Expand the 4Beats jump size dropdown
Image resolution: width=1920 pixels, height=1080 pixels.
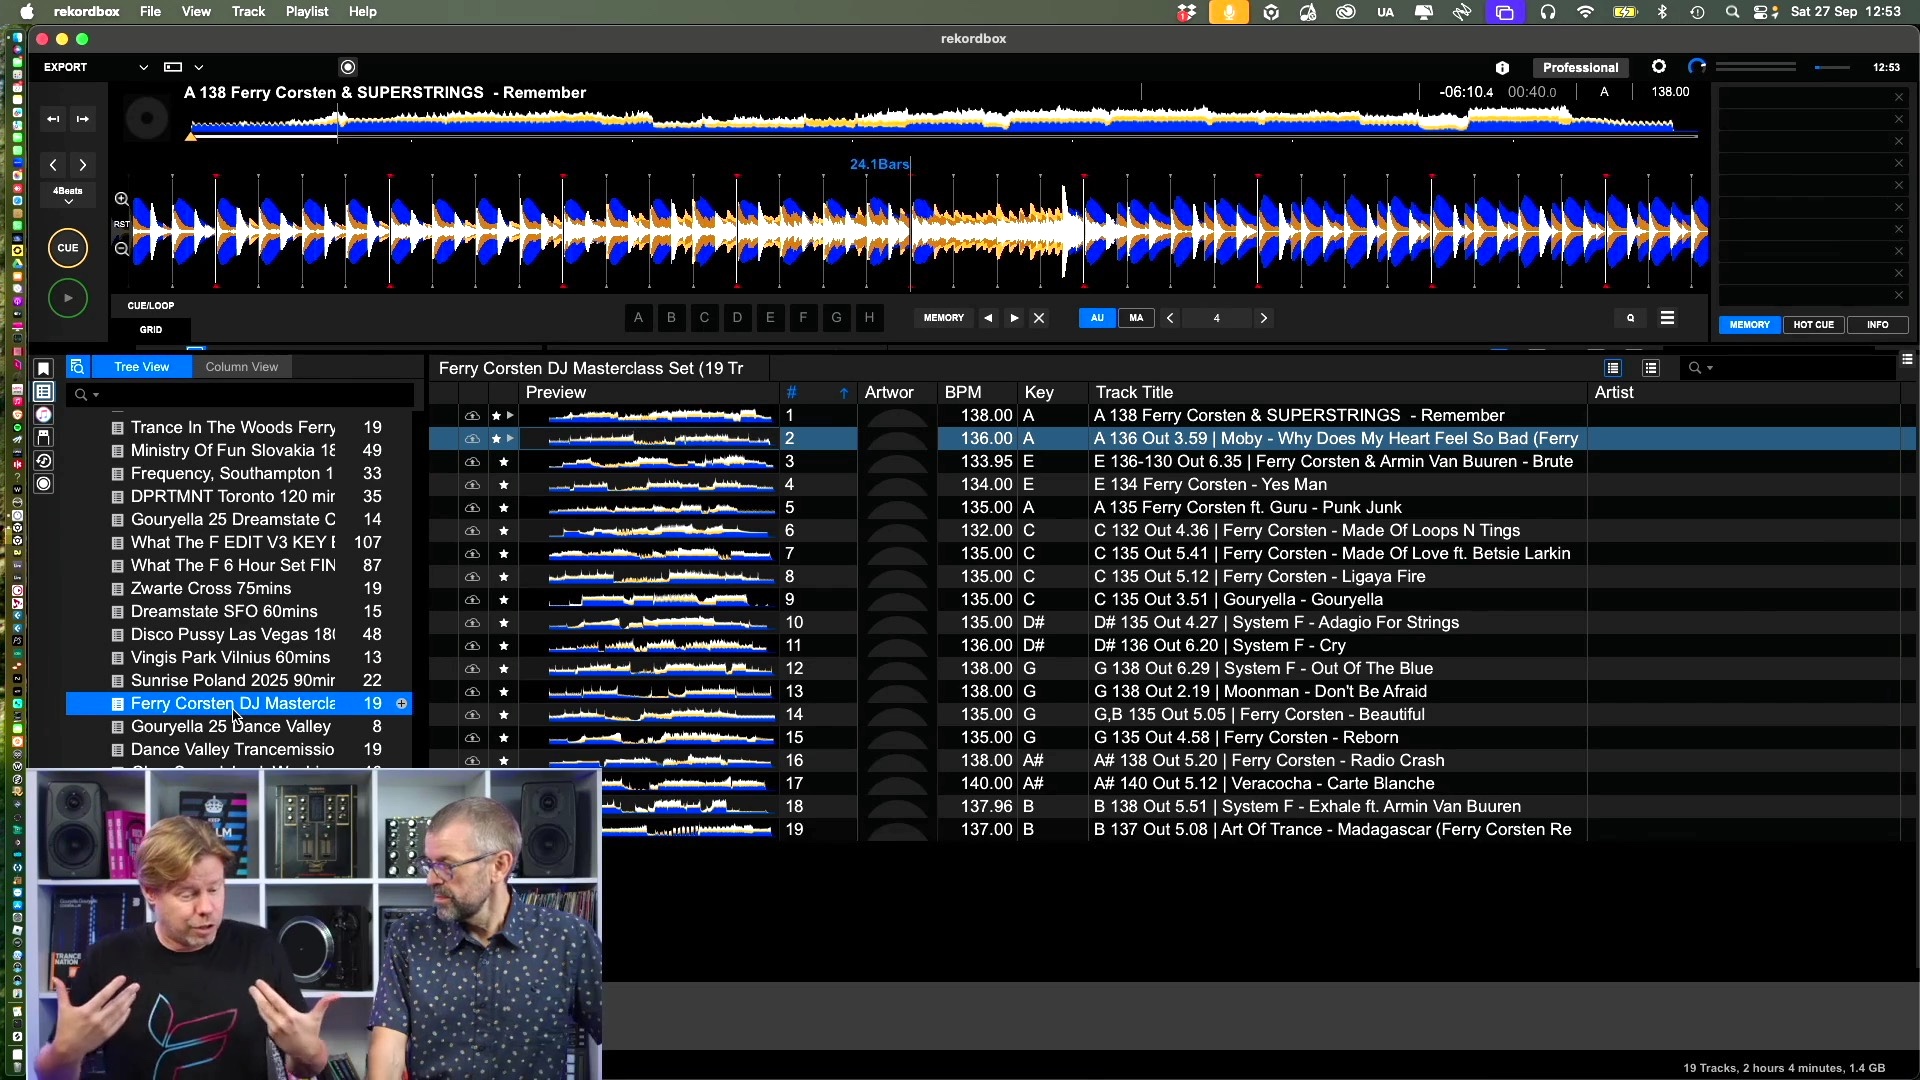coord(68,195)
